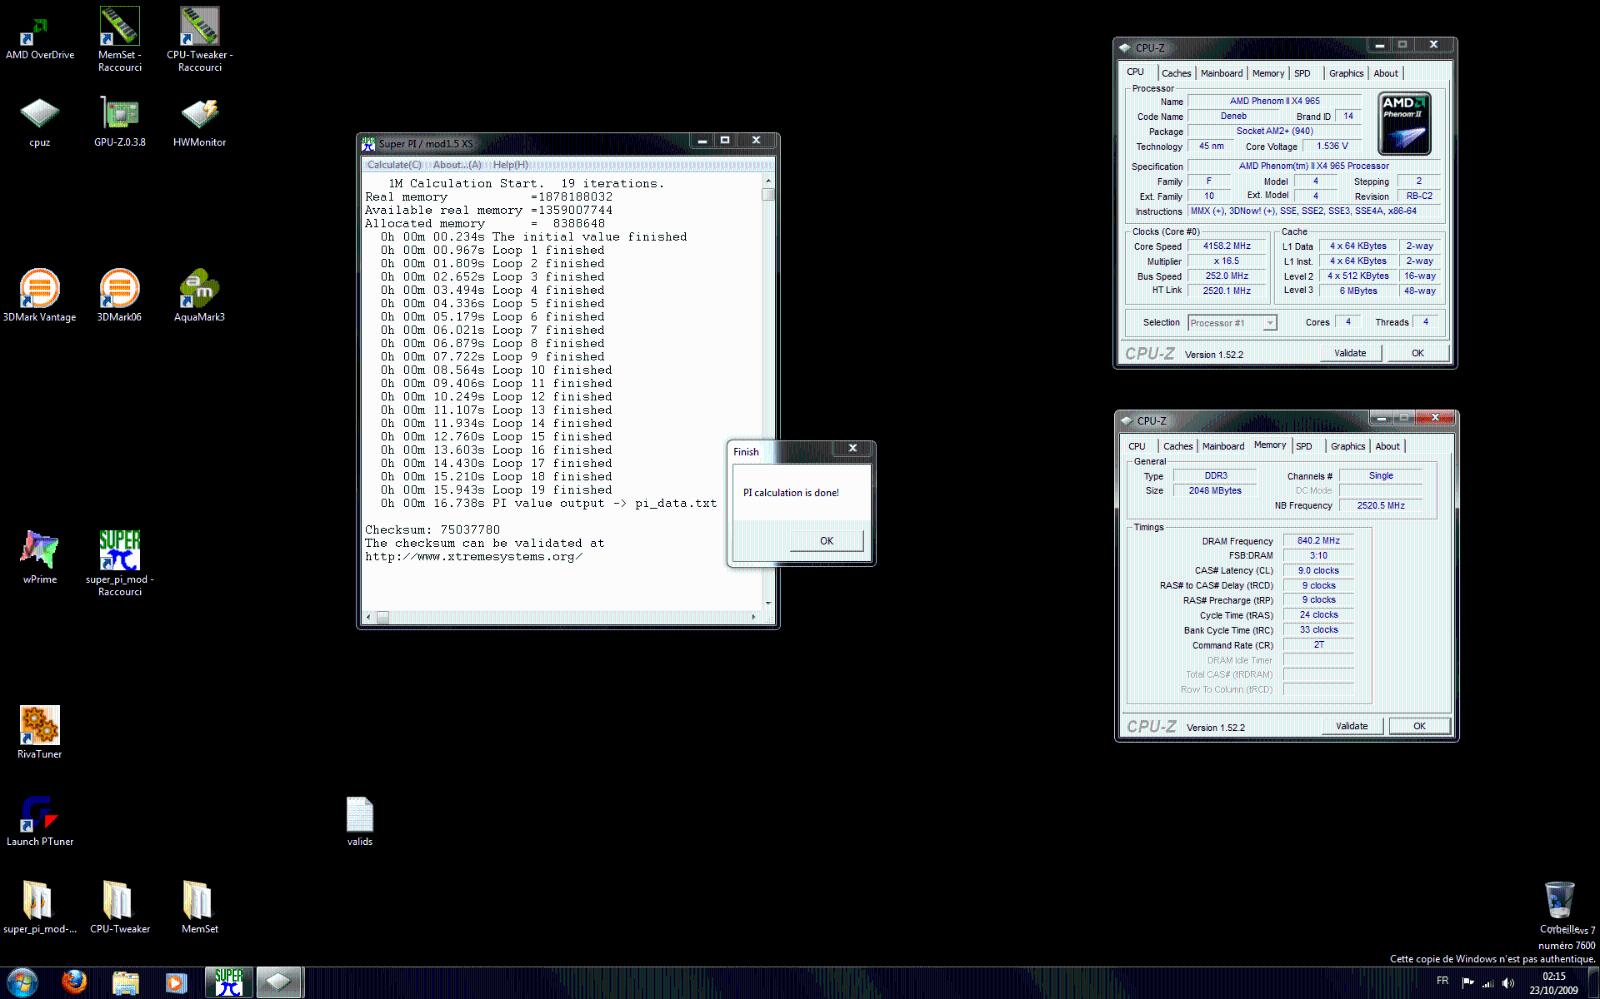Click Validate in the upper CPU-Z window
Screen dimensions: 1600x999
[x=1350, y=353]
